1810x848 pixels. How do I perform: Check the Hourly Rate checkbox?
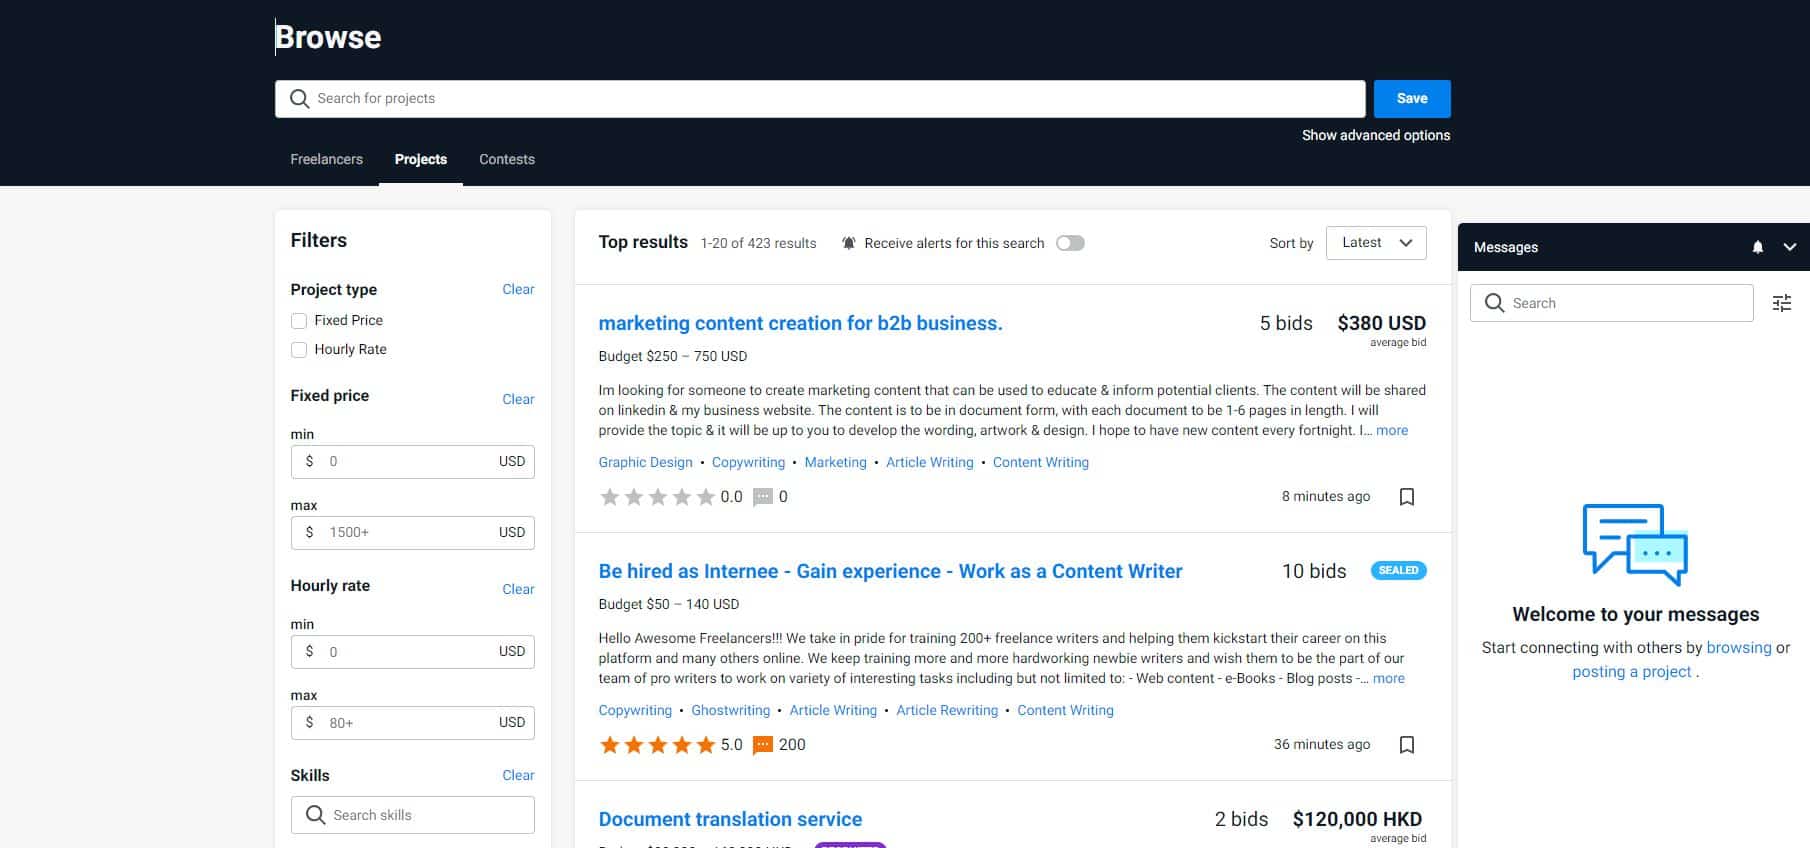pos(299,350)
